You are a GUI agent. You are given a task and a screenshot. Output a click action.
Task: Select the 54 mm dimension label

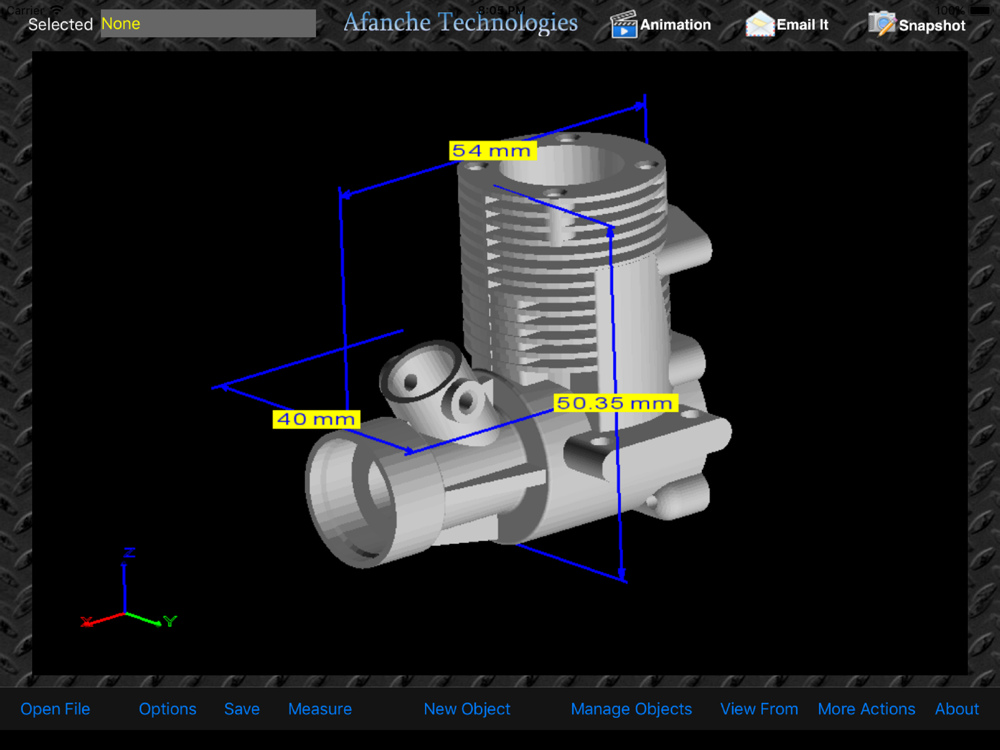(x=492, y=151)
